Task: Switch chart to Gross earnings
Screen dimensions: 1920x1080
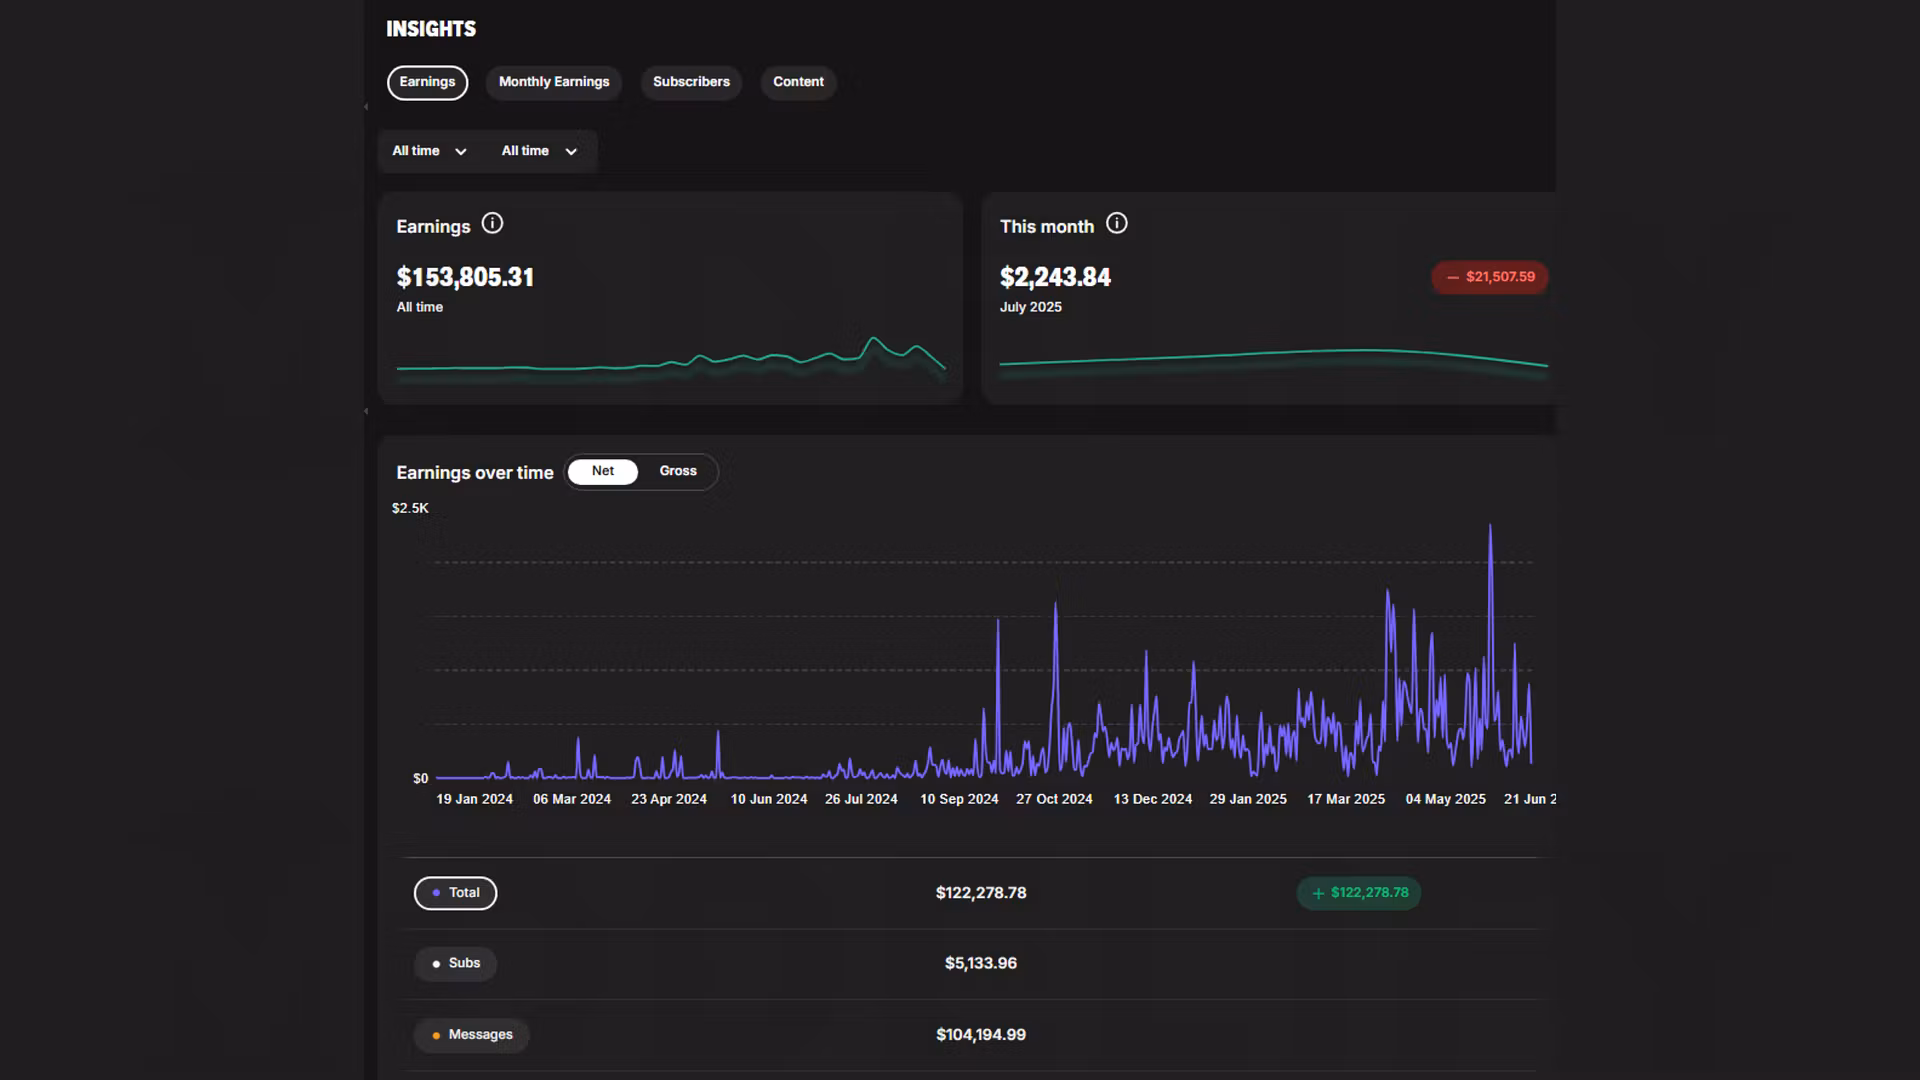Action: (x=678, y=471)
